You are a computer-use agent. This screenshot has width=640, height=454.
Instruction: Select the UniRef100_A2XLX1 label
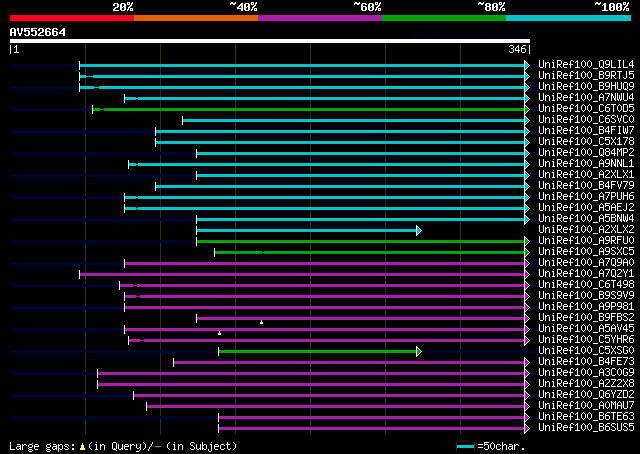tap(586, 175)
